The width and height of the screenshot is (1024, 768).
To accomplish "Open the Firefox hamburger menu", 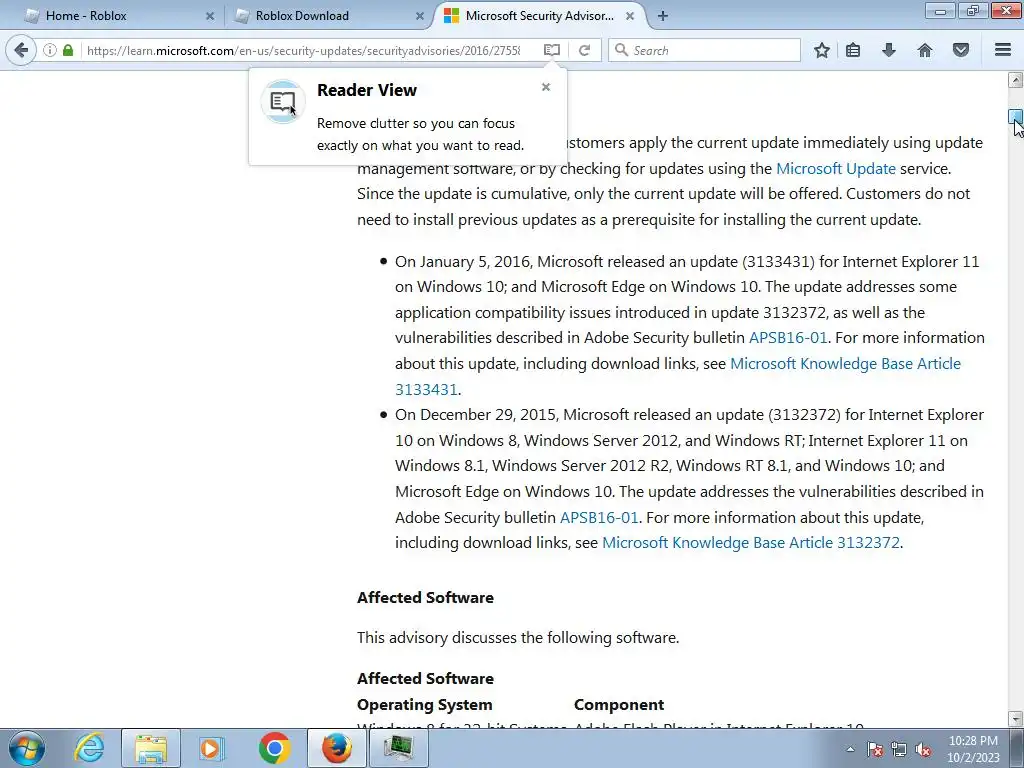I will click(x=1003, y=50).
